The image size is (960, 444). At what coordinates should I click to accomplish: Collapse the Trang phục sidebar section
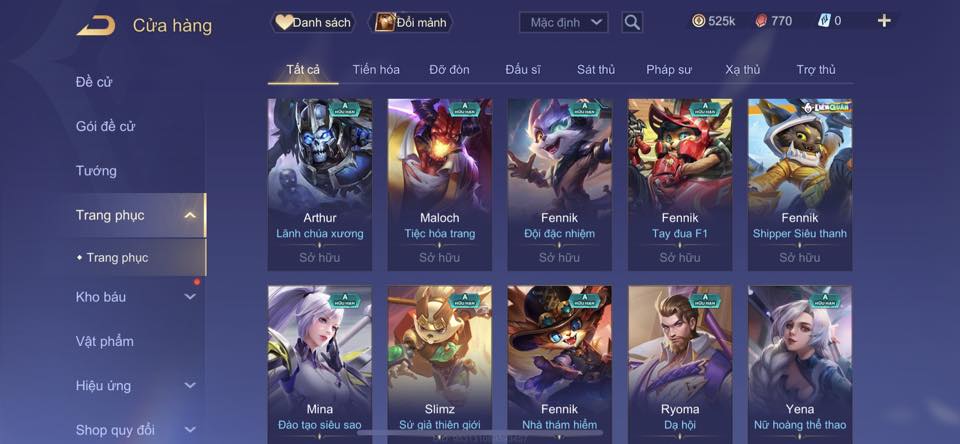[x=190, y=215]
